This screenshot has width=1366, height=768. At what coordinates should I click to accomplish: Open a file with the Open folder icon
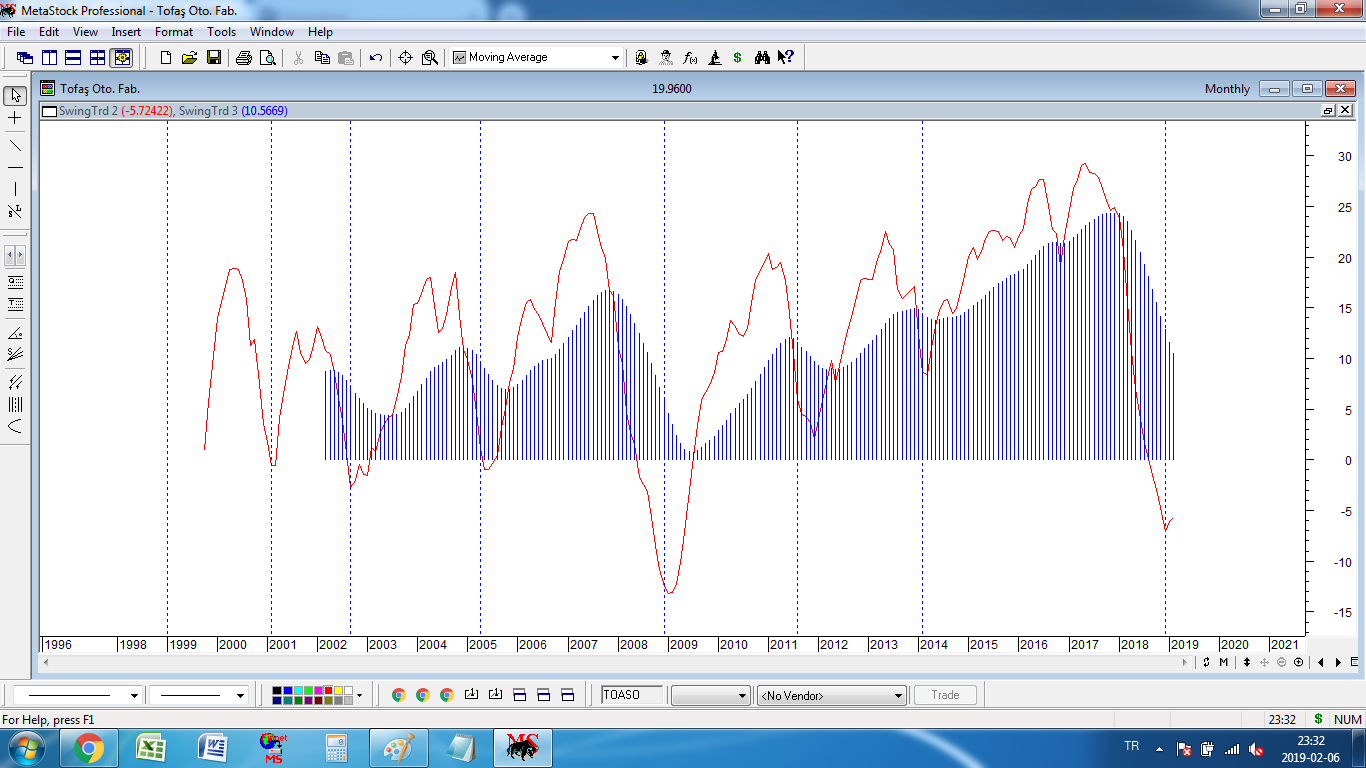[190, 58]
